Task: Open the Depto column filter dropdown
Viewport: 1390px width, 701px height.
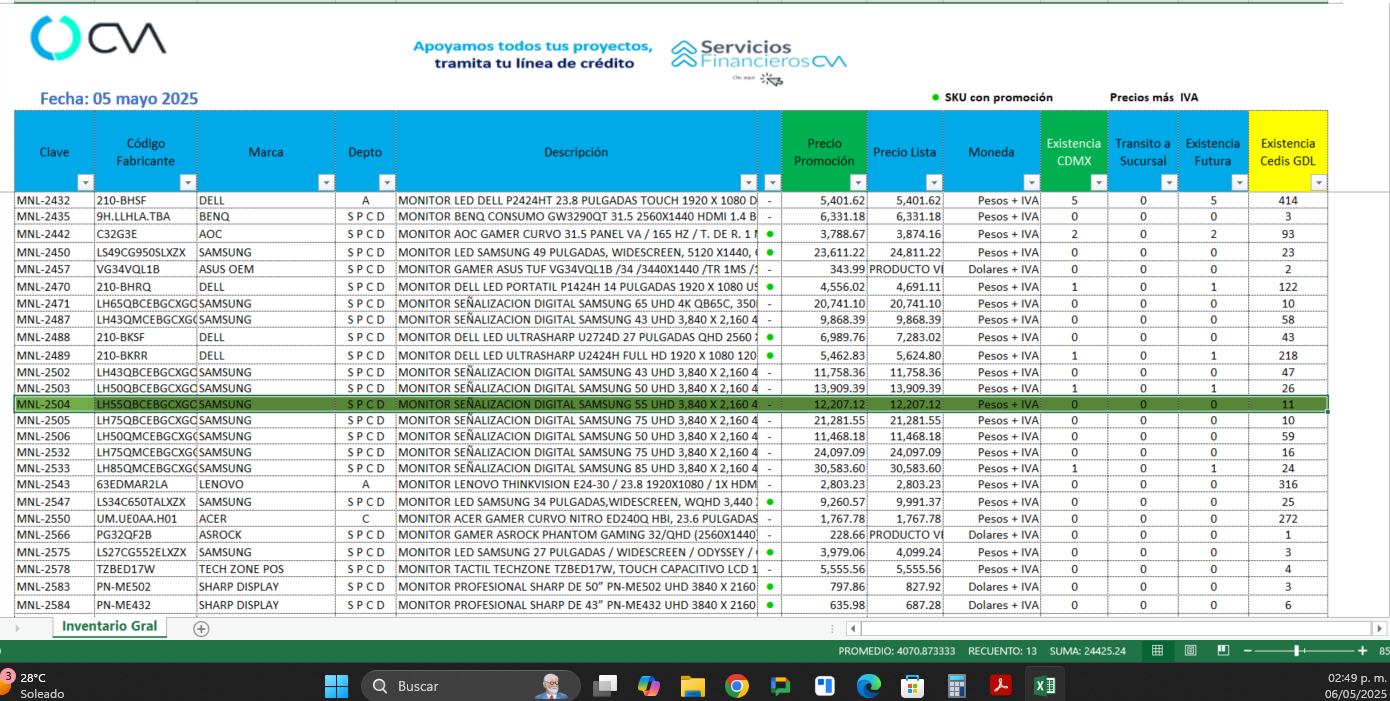Action: [387, 183]
